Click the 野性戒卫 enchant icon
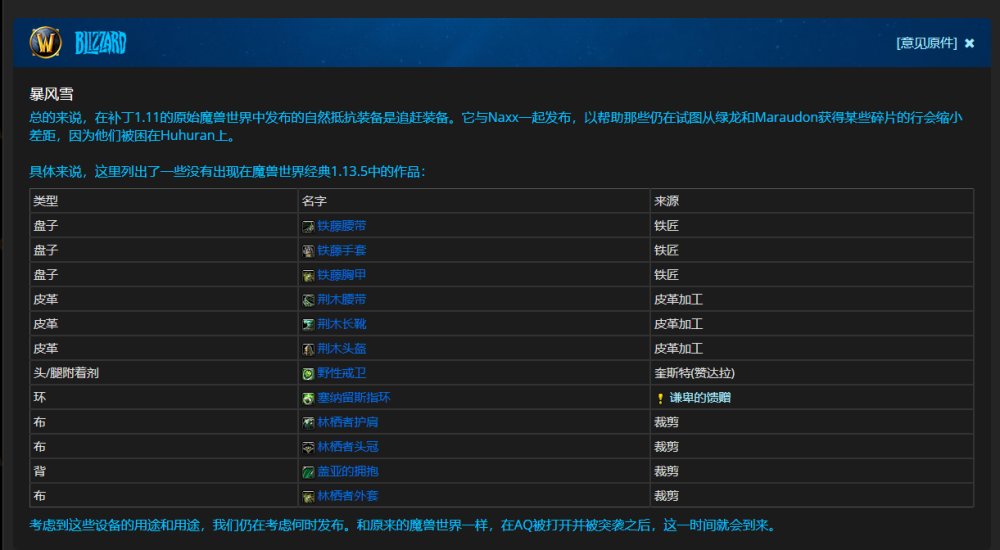 (308, 374)
